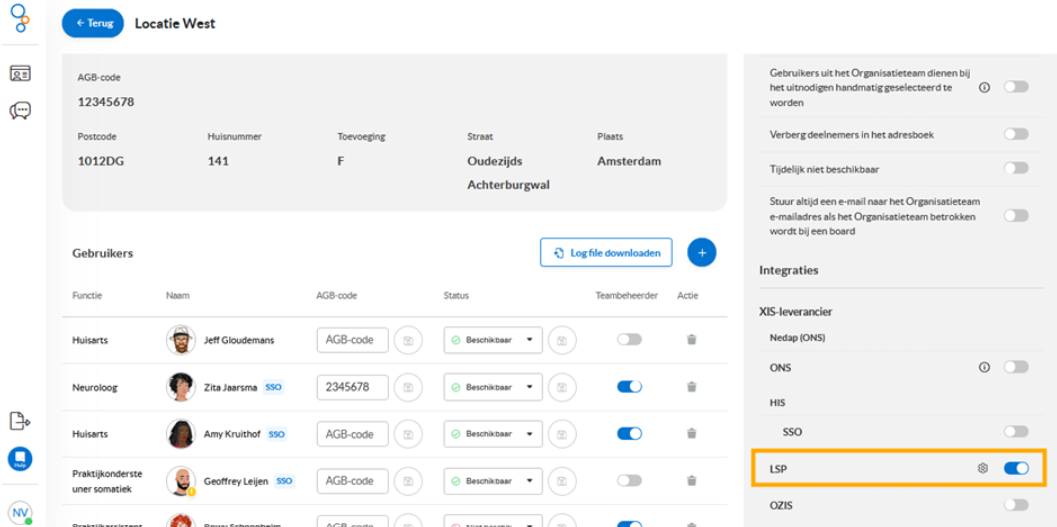Click Log file downloaden button
This screenshot has width=1057, height=527.
click(606, 253)
